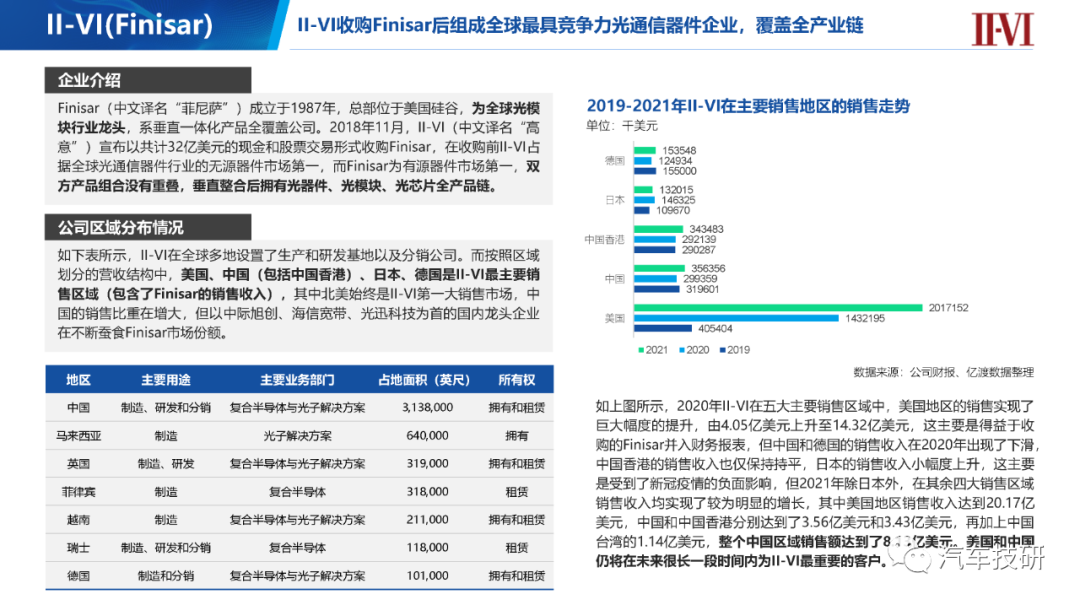This screenshot has width=1080, height=605.
Task: Click the value 146325 in the chart
Action: pos(678,200)
